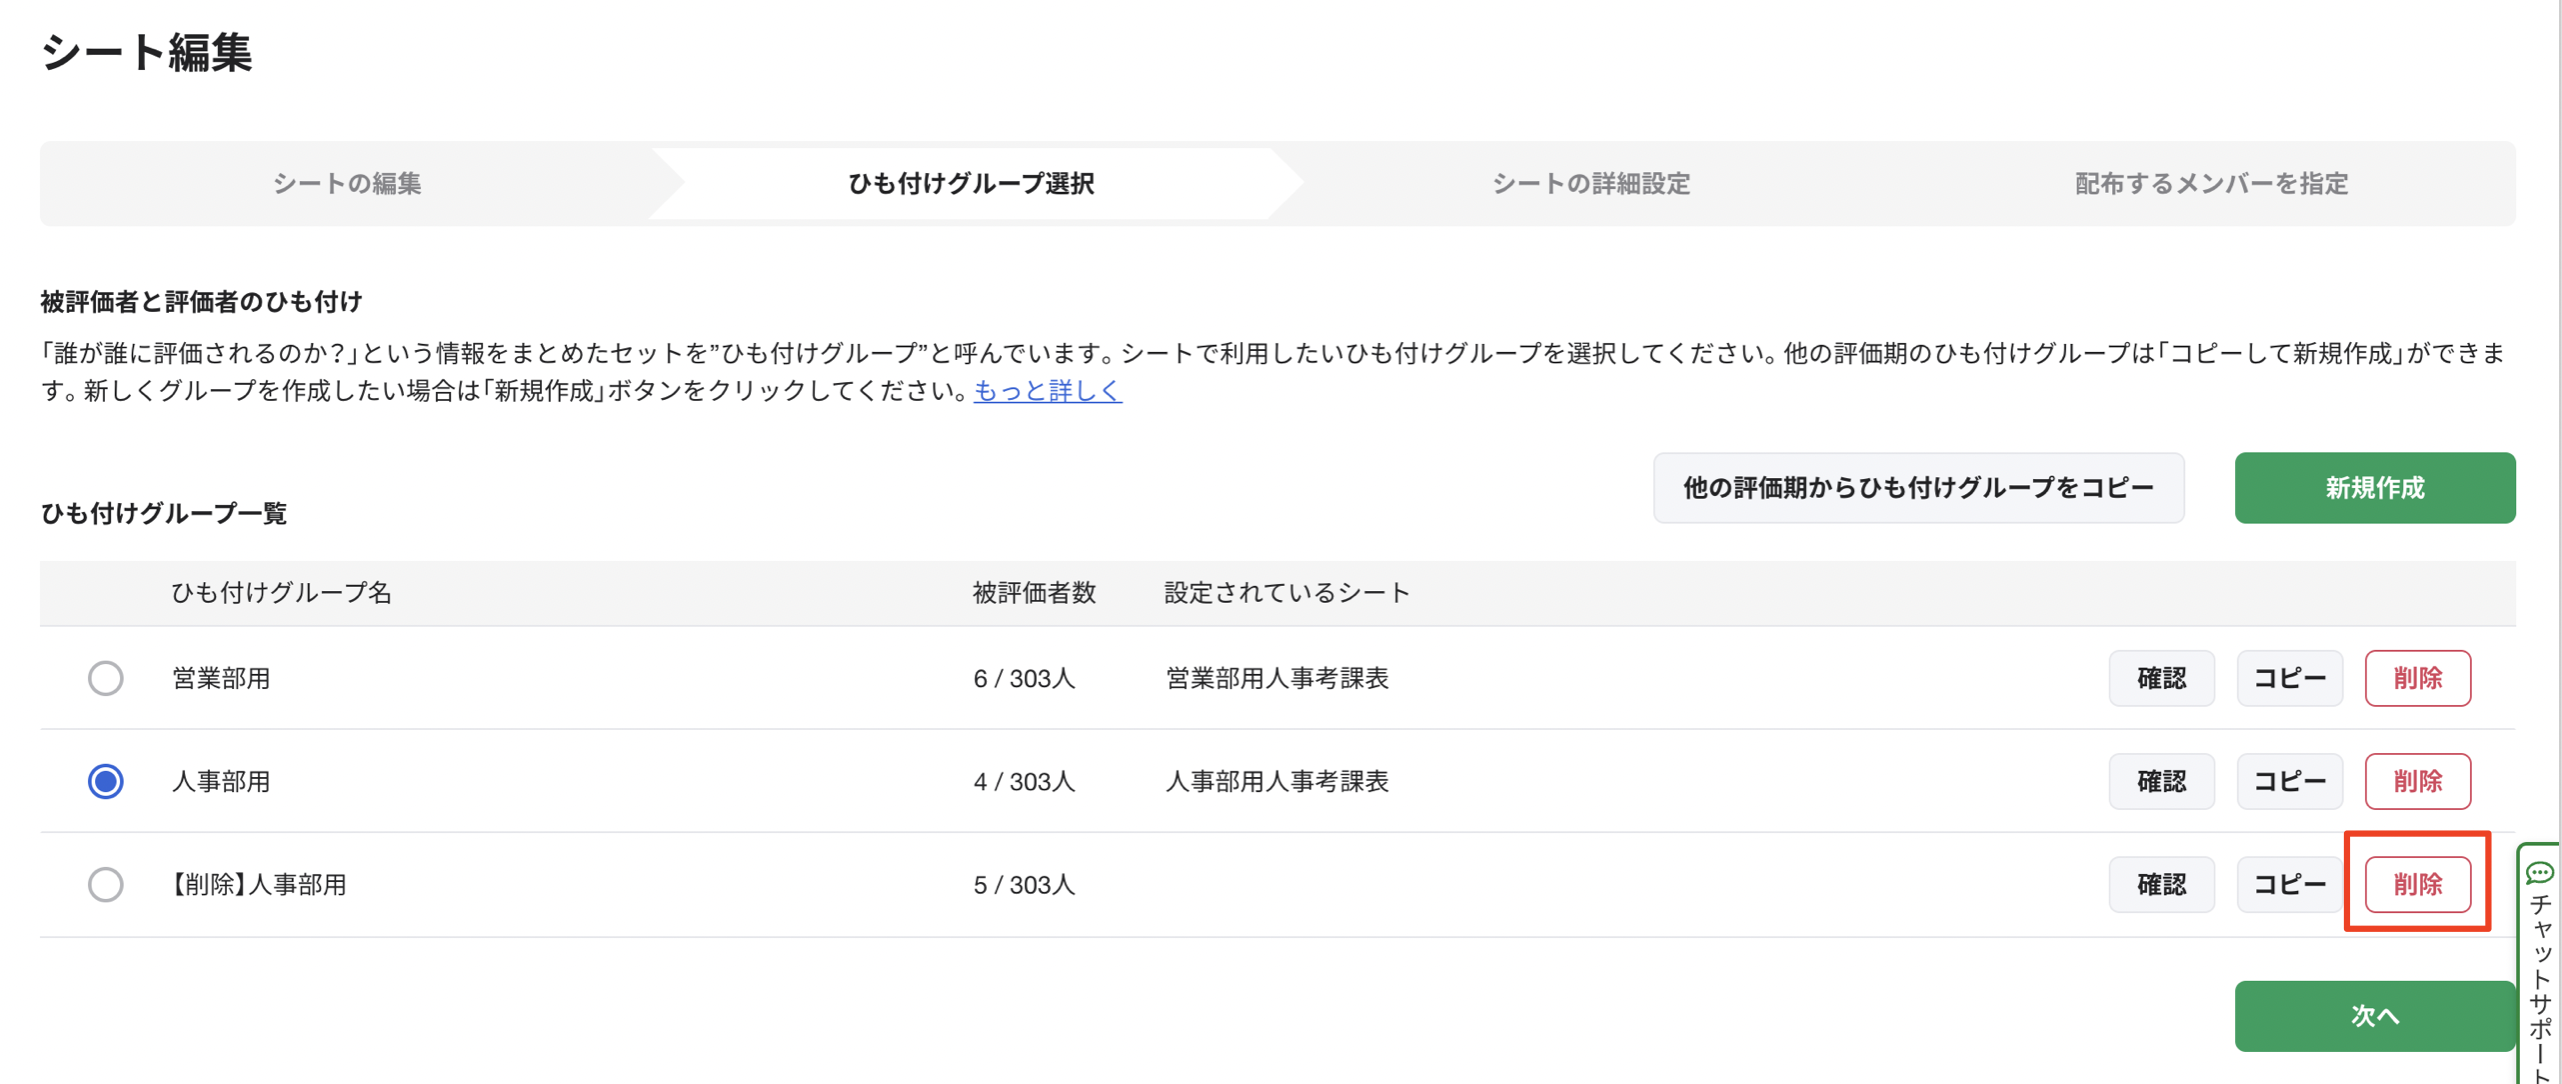Click the 被評価者数 column header
This screenshot has height=1084, width=2562.
pos(1034,593)
